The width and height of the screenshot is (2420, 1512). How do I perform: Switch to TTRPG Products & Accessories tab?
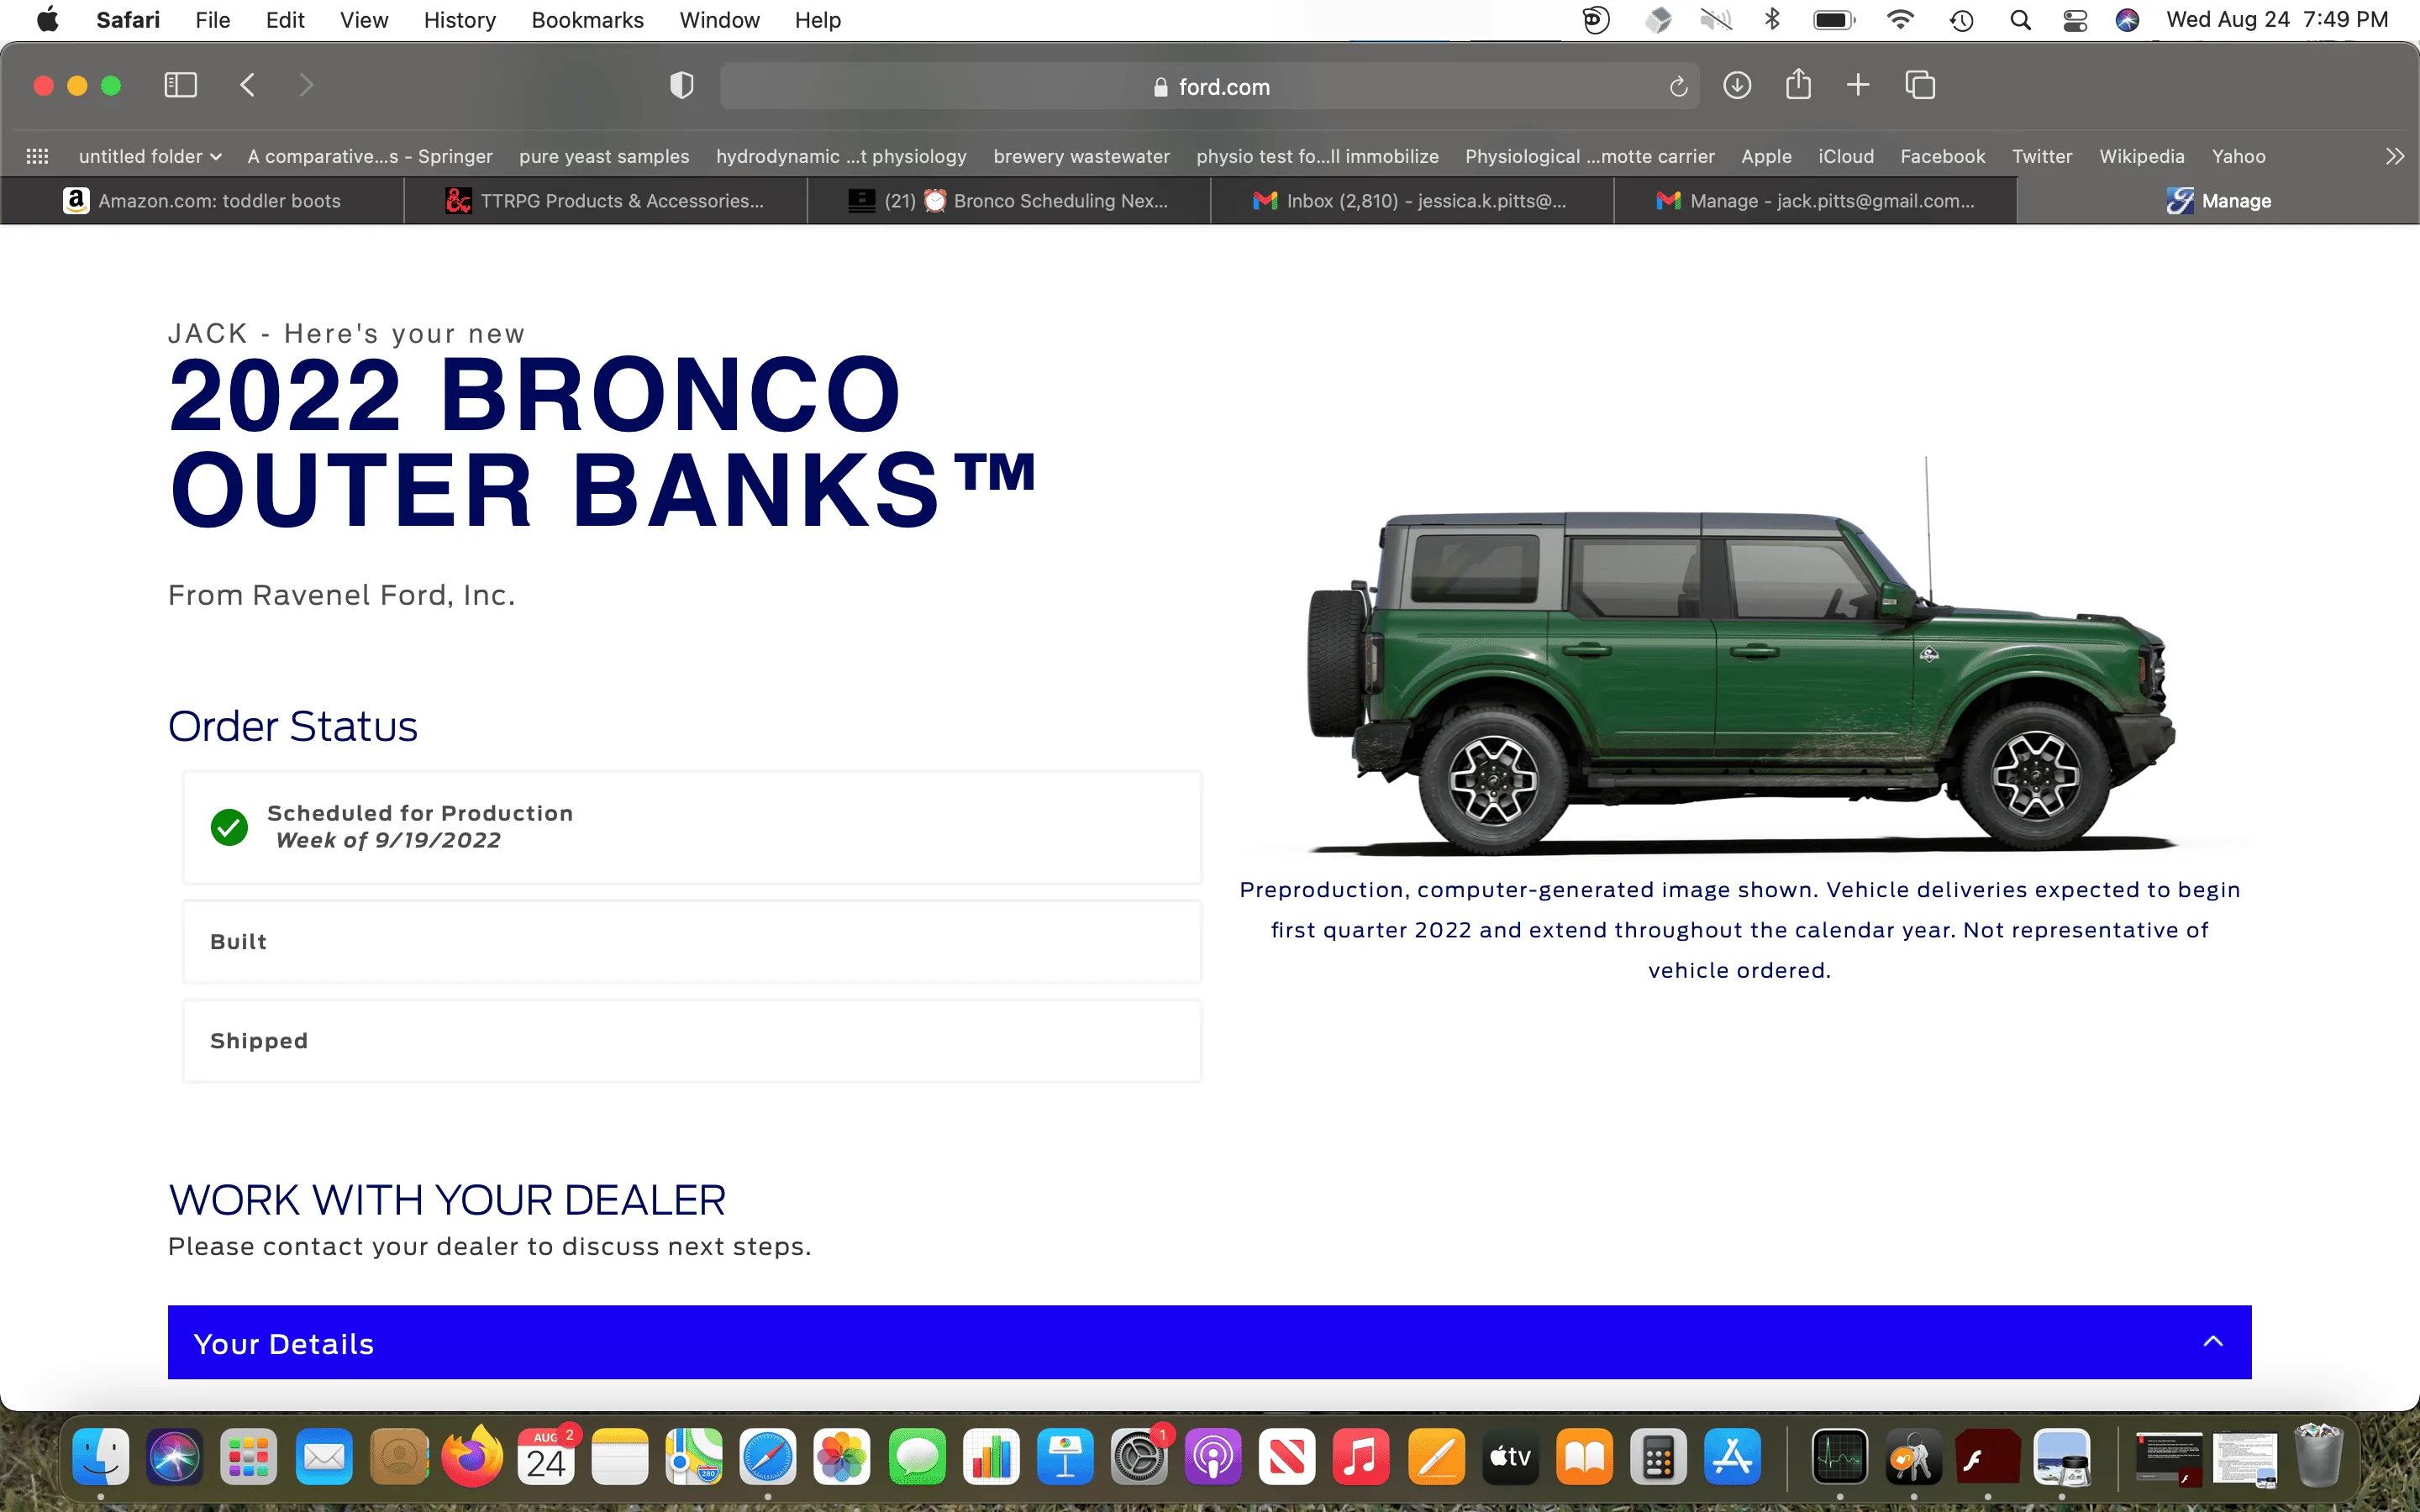[x=605, y=201]
